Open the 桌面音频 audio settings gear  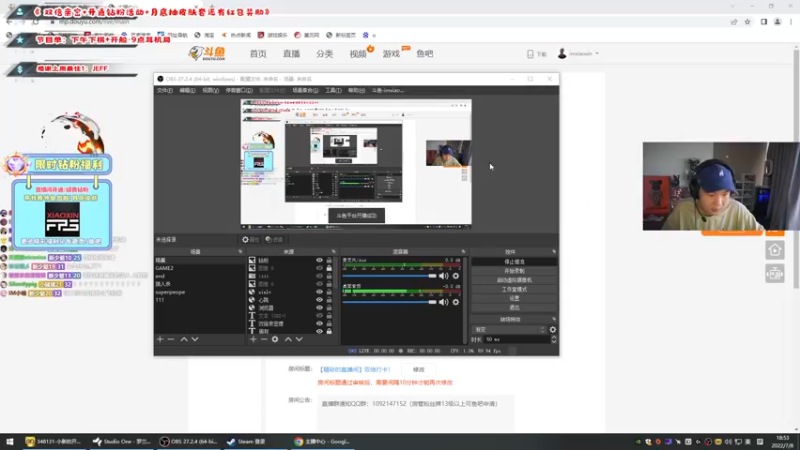pos(456,302)
